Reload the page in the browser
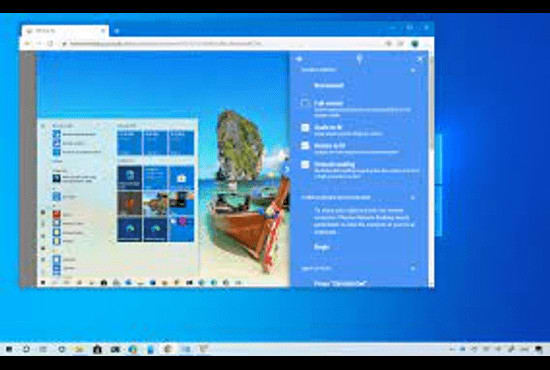The width and height of the screenshot is (550, 370). pyautogui.click(x=51, y=43)
